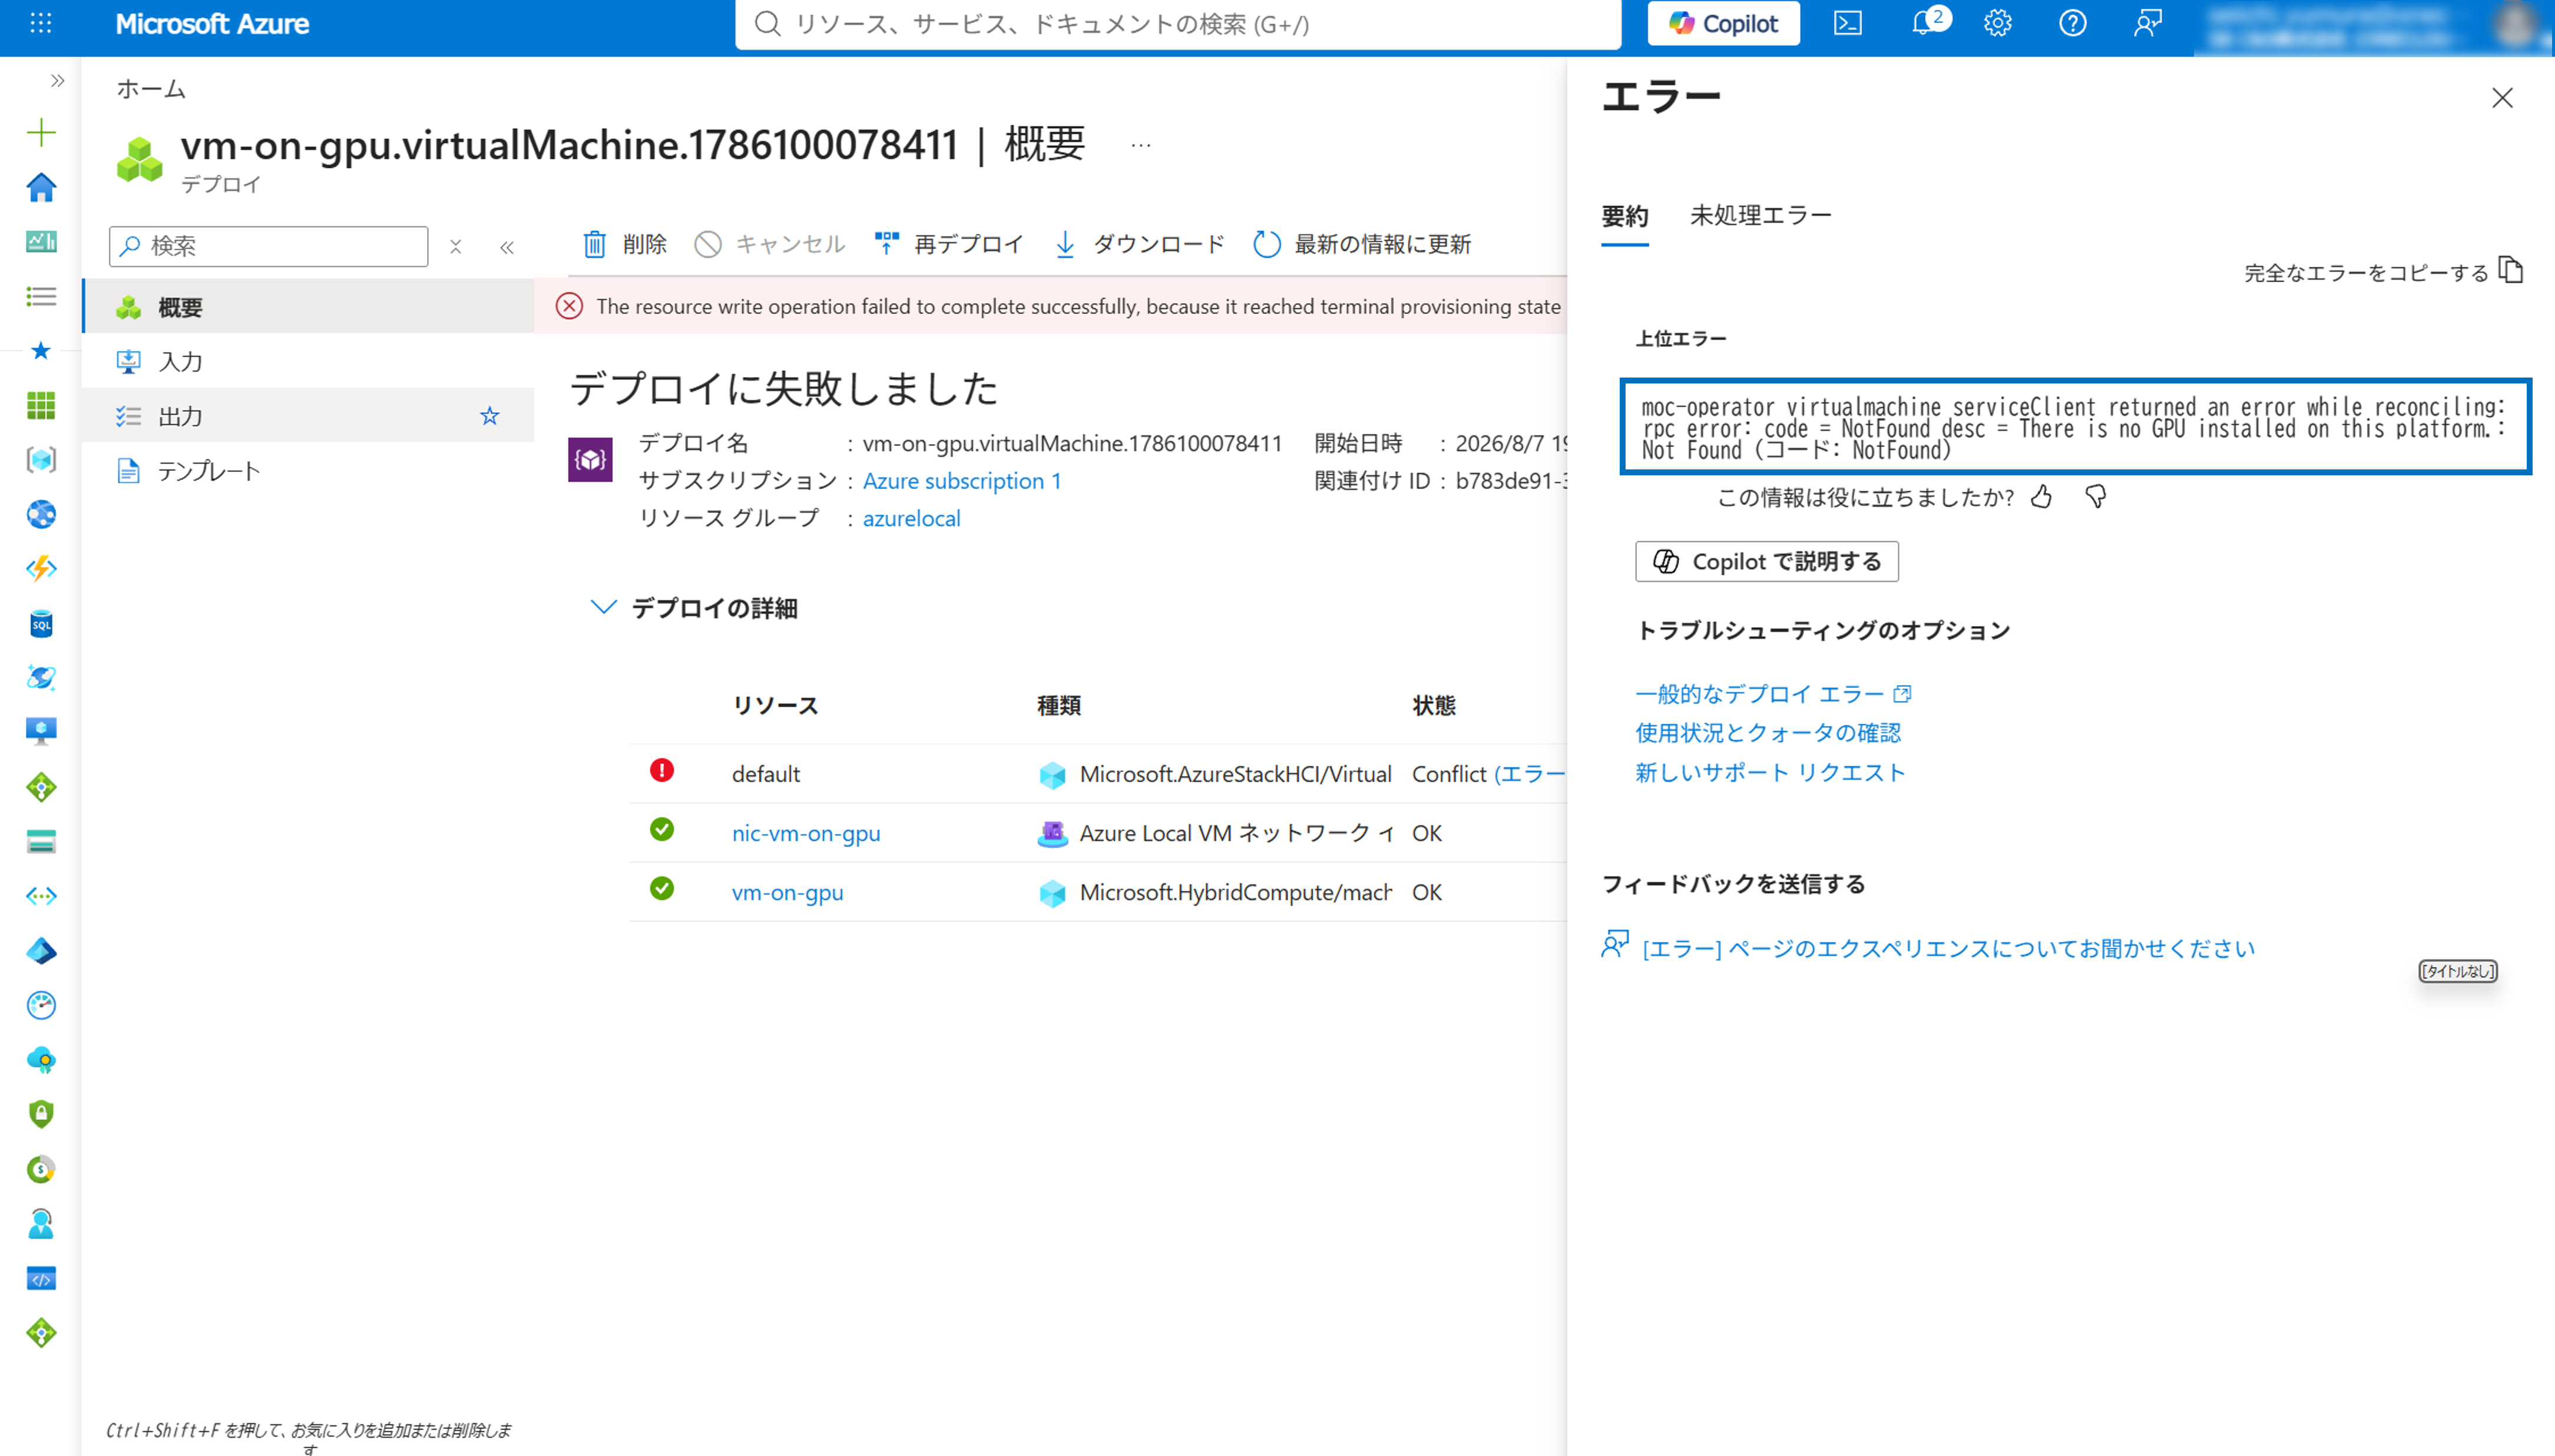Open All resources green grid icon
Image resolution: width=2555 pixels, height=1456 pixels.
point(41,405)
